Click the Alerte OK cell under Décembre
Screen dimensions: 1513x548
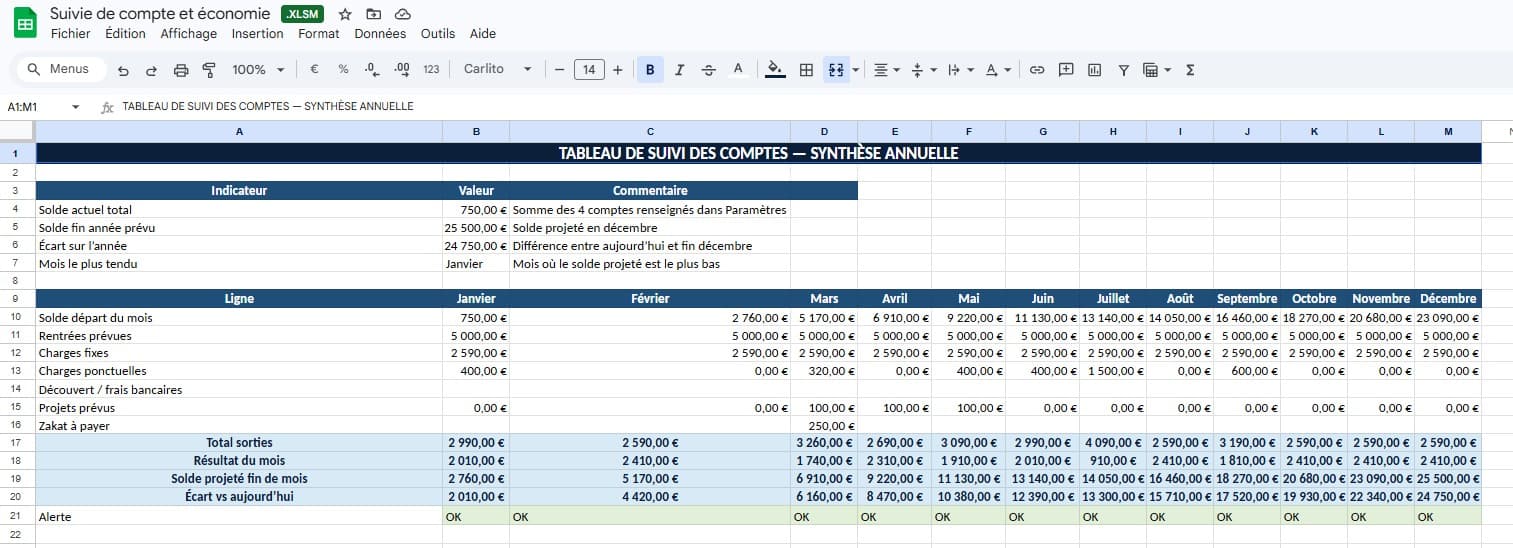[1447, 517]
